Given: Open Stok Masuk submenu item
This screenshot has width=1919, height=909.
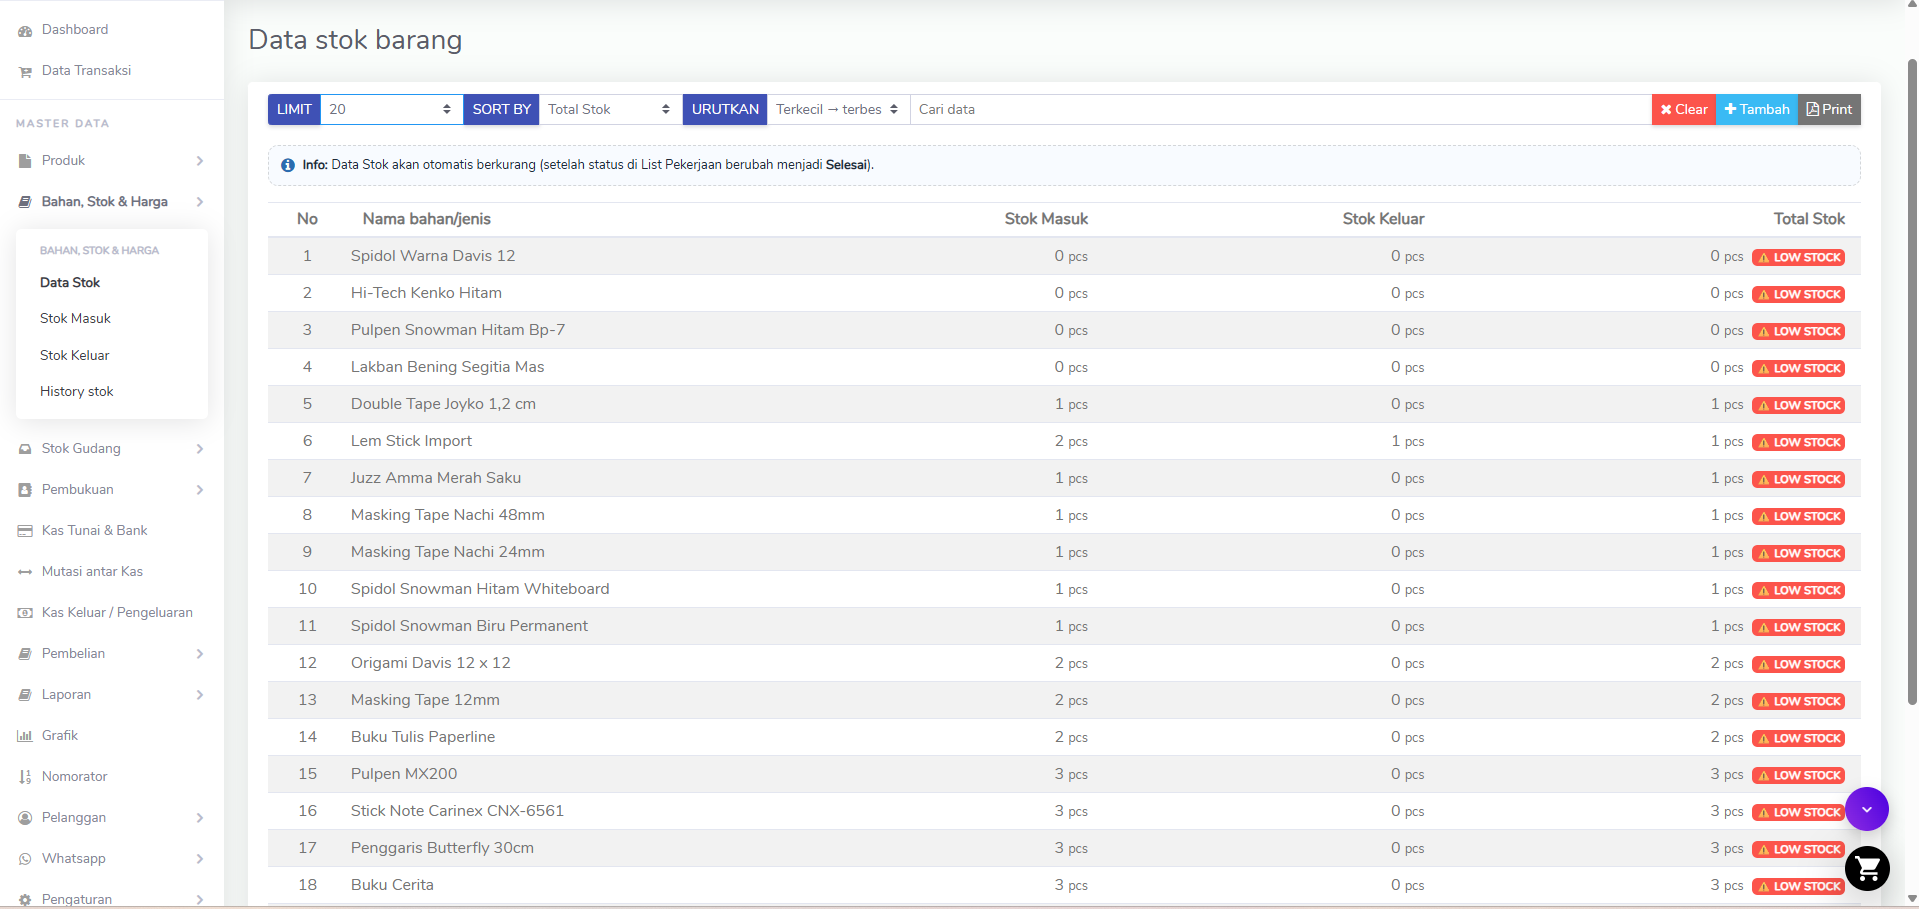Looking at the screenshot, I should tap(75, 319).
